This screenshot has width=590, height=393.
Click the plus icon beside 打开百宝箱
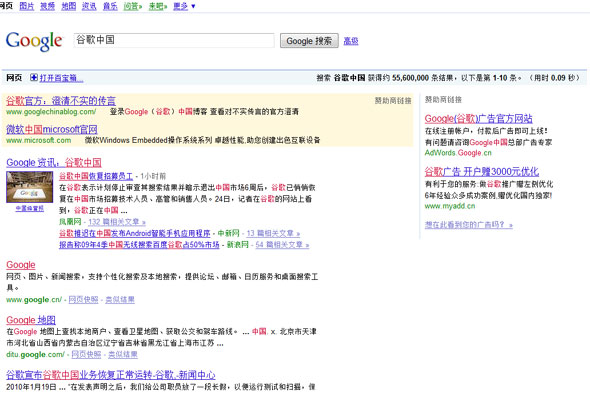click(34, 78)
